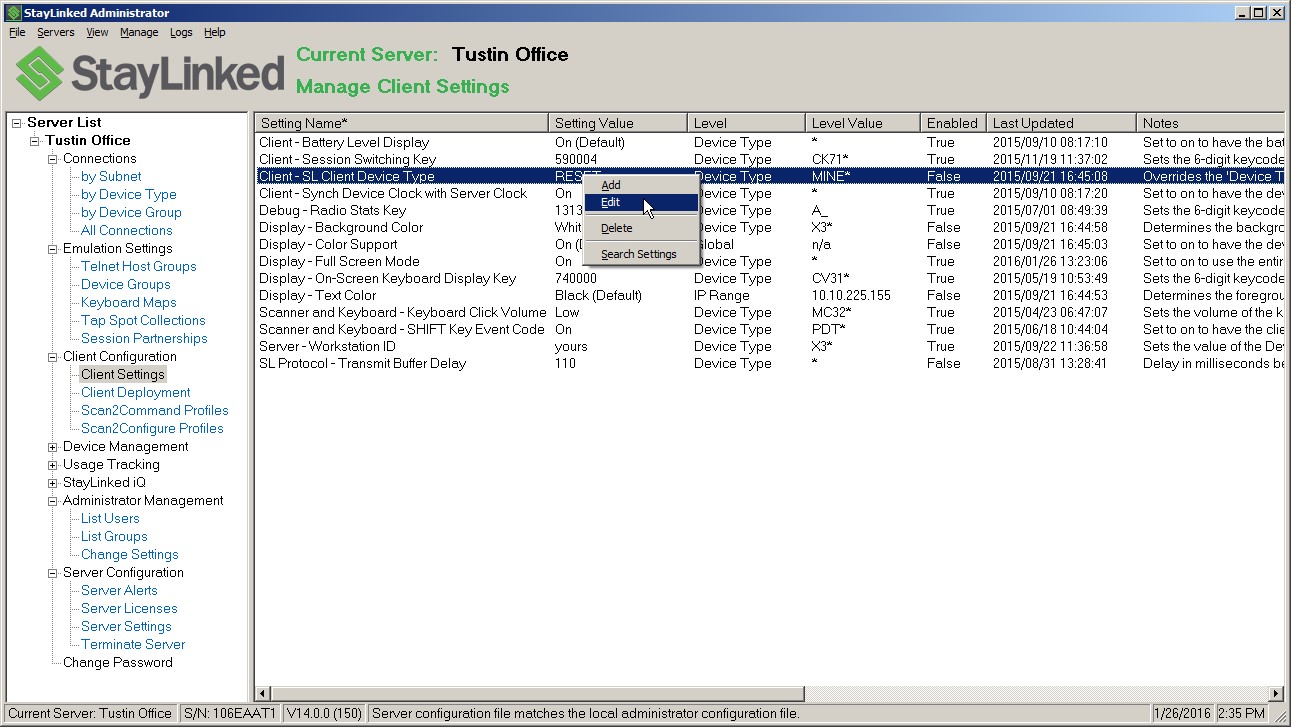Open the File menu

(x=17, y=32)
